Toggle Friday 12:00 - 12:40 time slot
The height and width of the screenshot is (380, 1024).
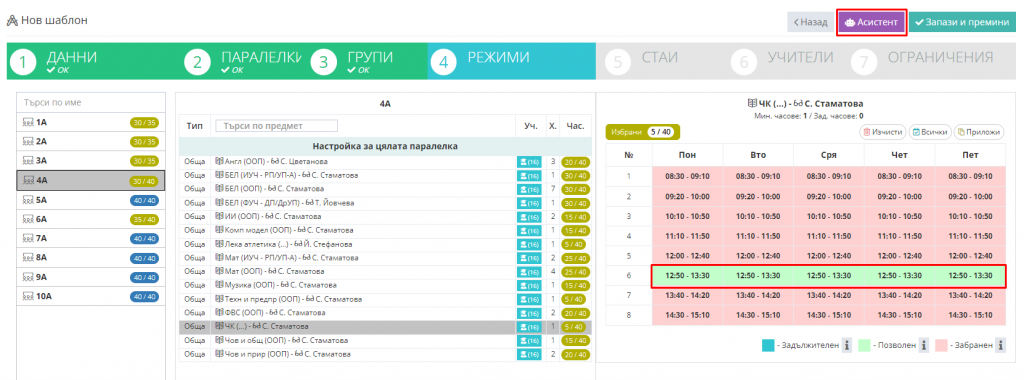(x=970, y=255)
